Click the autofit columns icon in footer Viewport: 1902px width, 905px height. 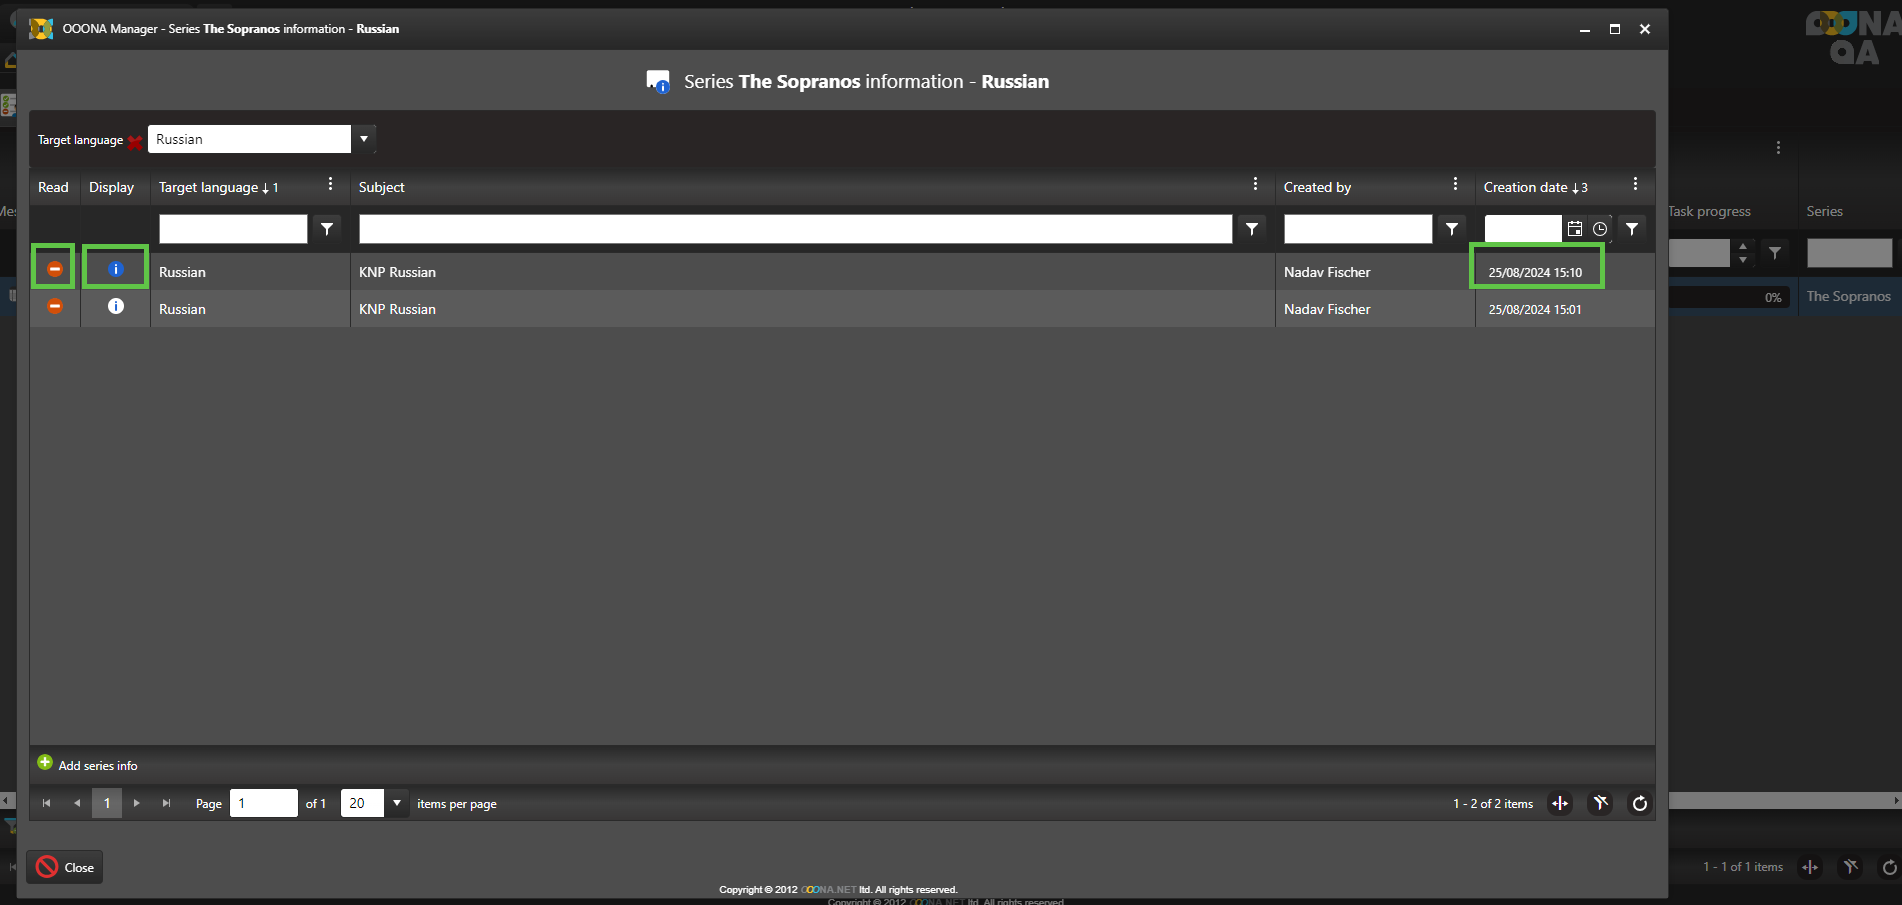pos(1560,803)
